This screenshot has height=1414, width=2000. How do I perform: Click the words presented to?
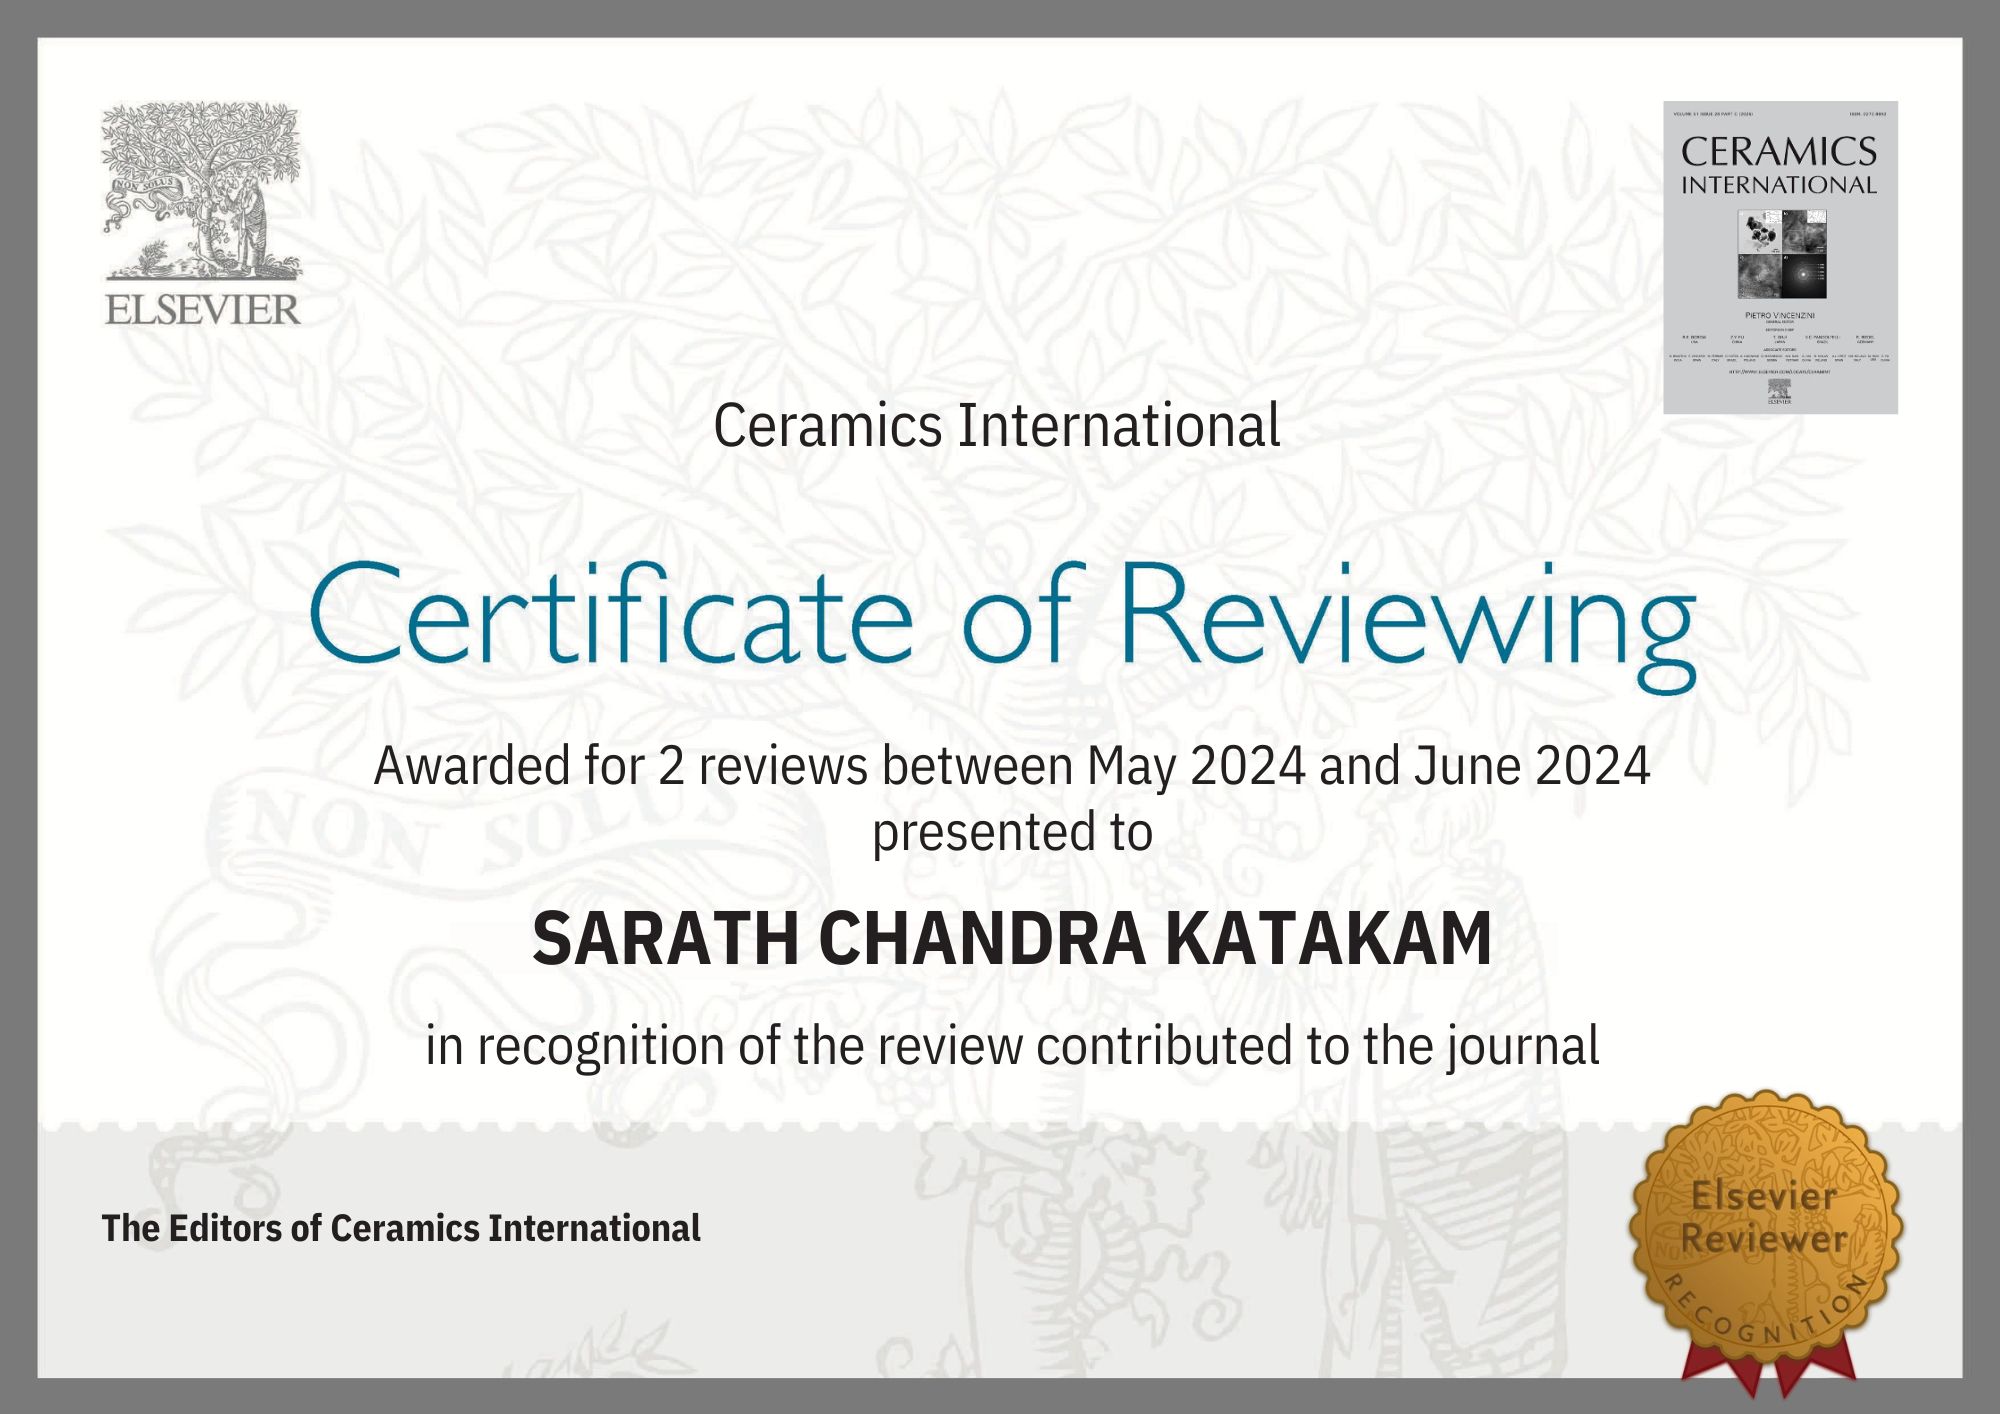coord(1012,833)
